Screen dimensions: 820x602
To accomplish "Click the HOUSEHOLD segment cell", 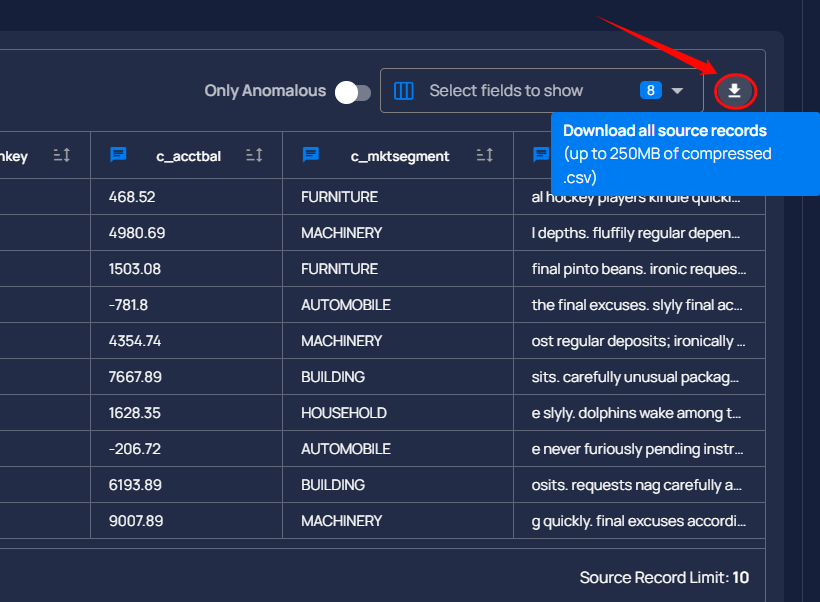I will [398, 413].
